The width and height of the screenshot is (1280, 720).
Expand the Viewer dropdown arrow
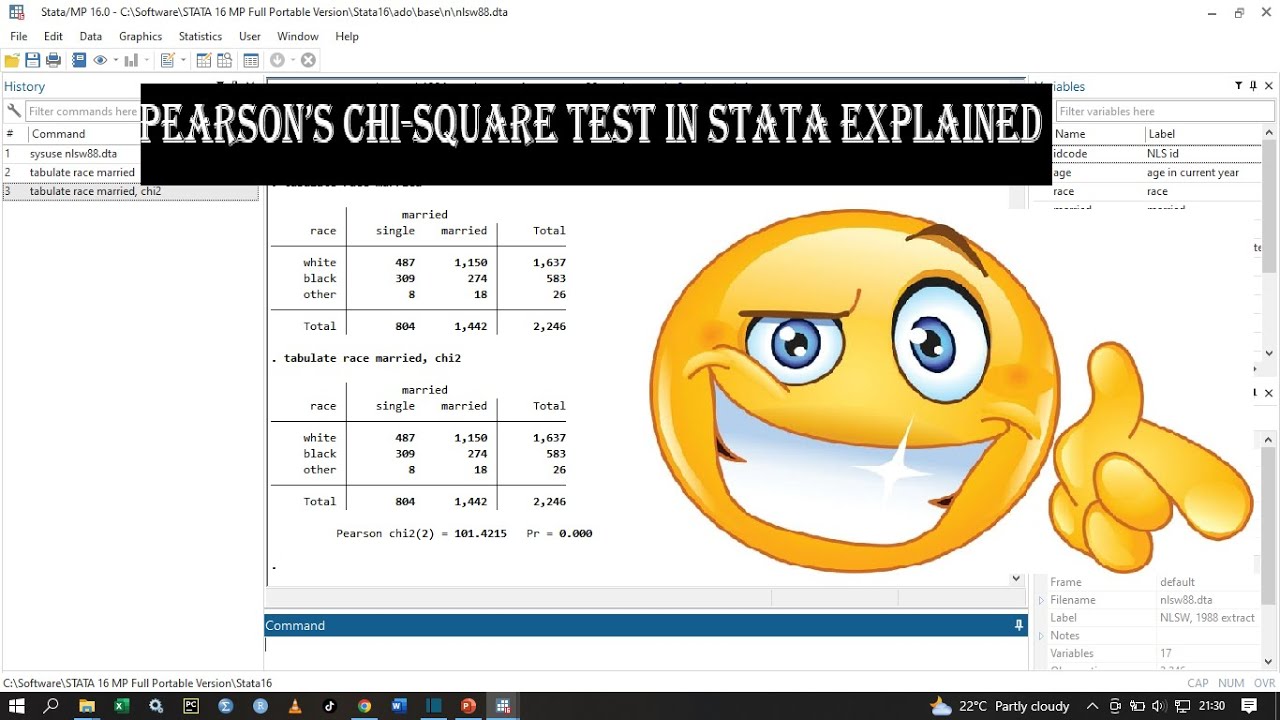tap(115, 60)
